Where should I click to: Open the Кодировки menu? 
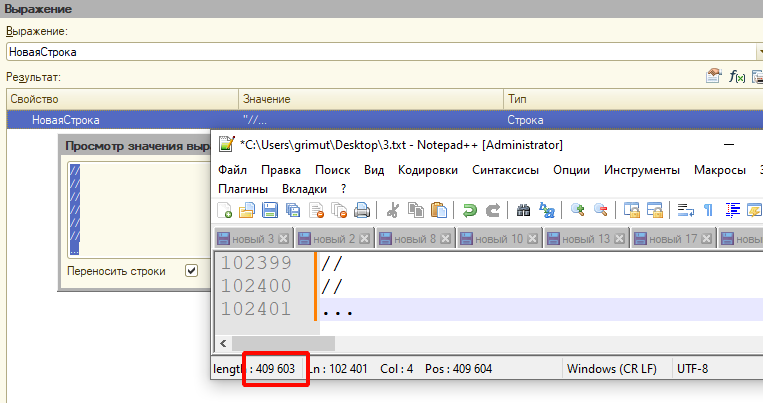428,170
